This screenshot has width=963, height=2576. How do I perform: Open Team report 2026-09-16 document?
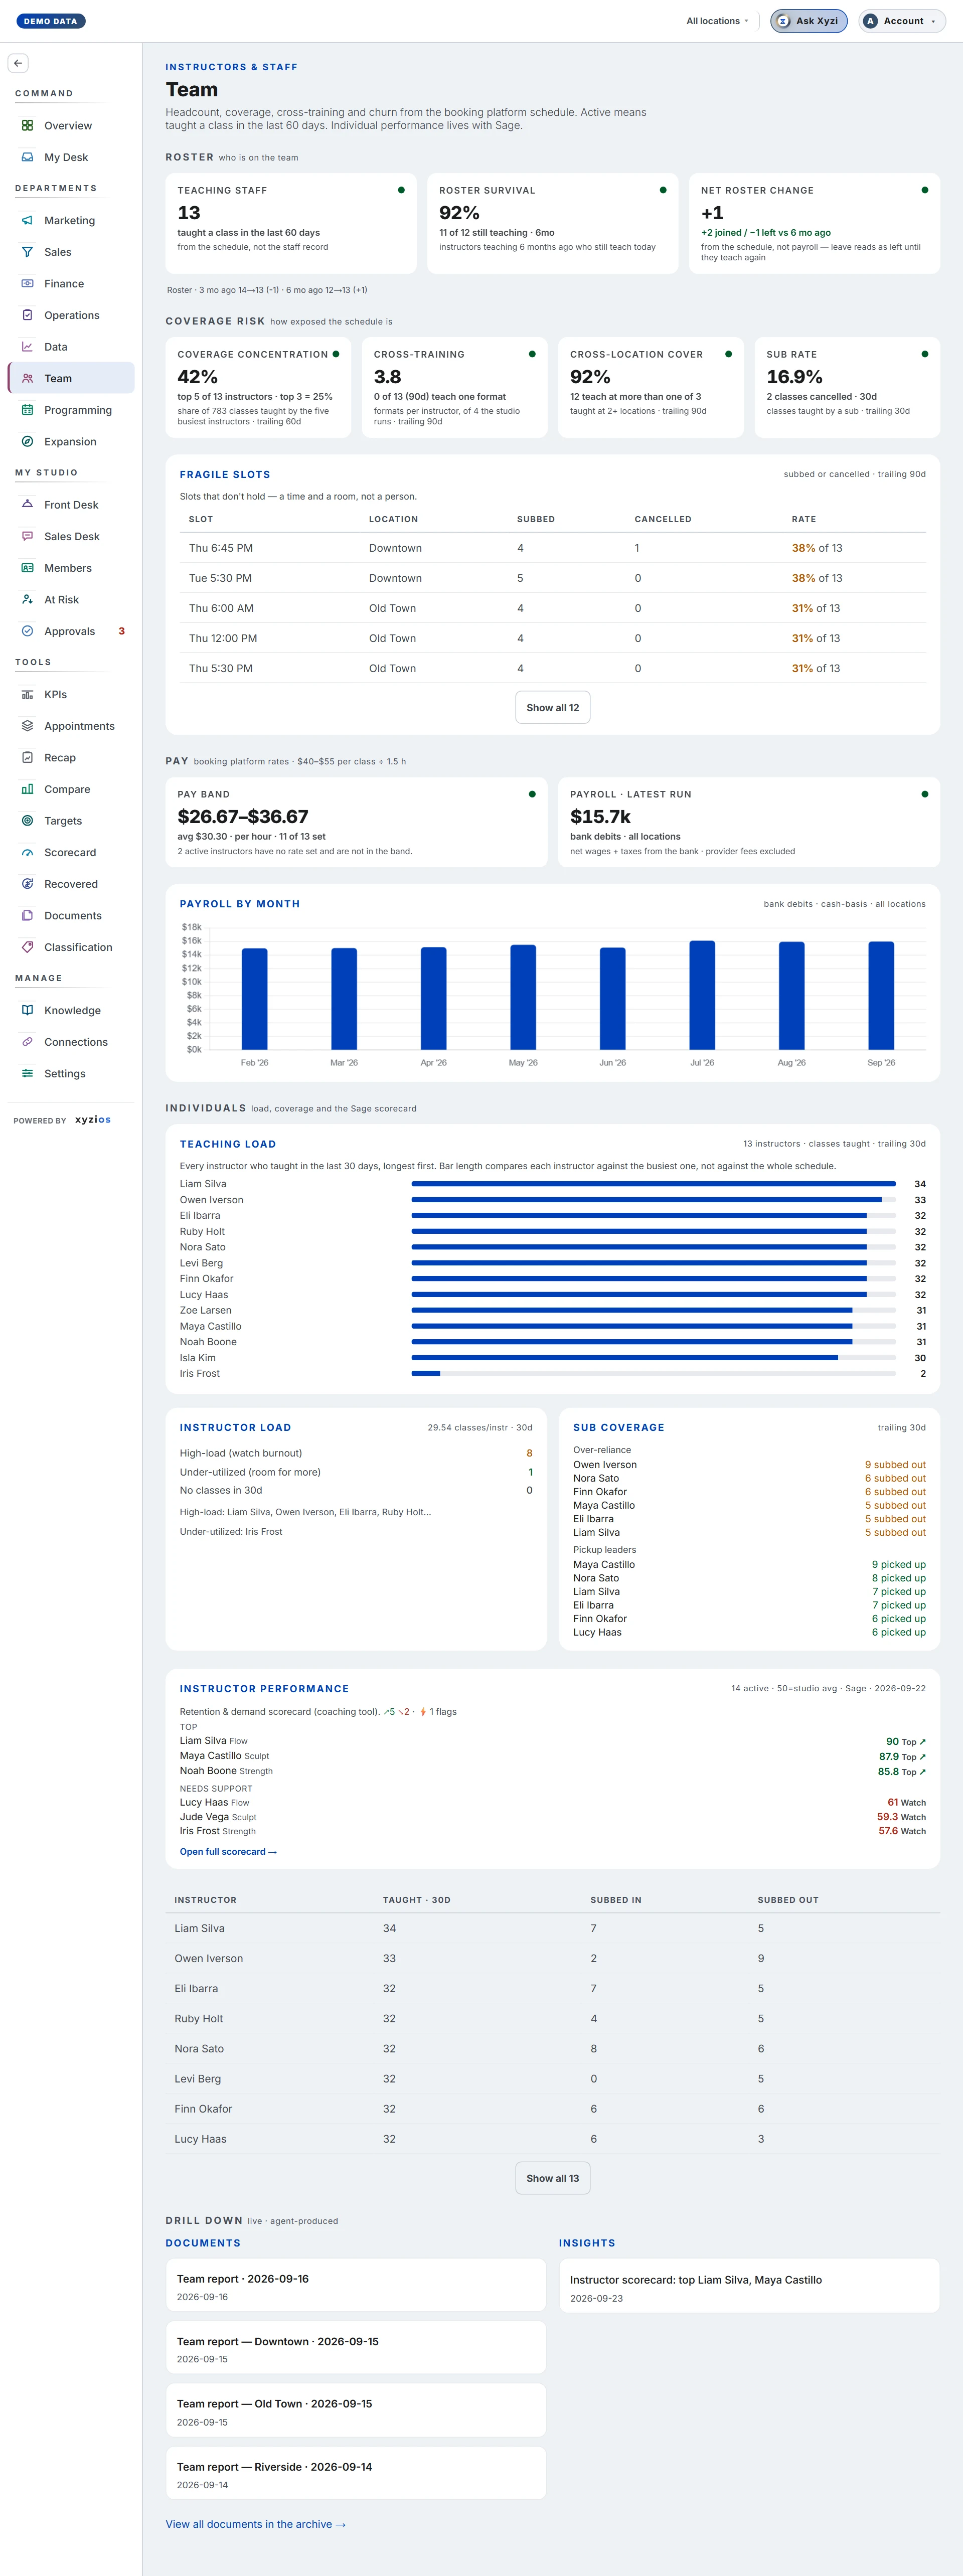coord(356,2286)
